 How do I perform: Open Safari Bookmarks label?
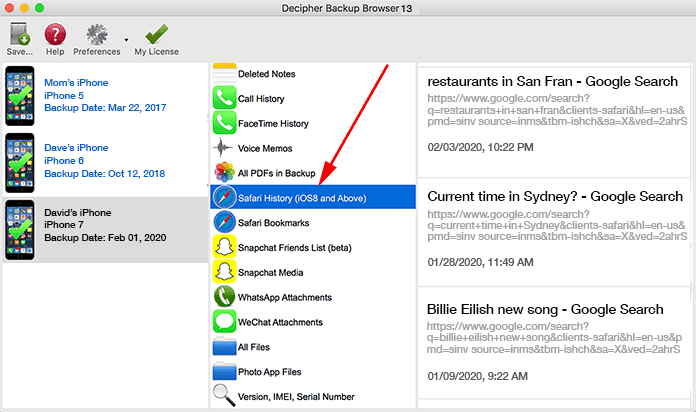click(x=273, y=223)
